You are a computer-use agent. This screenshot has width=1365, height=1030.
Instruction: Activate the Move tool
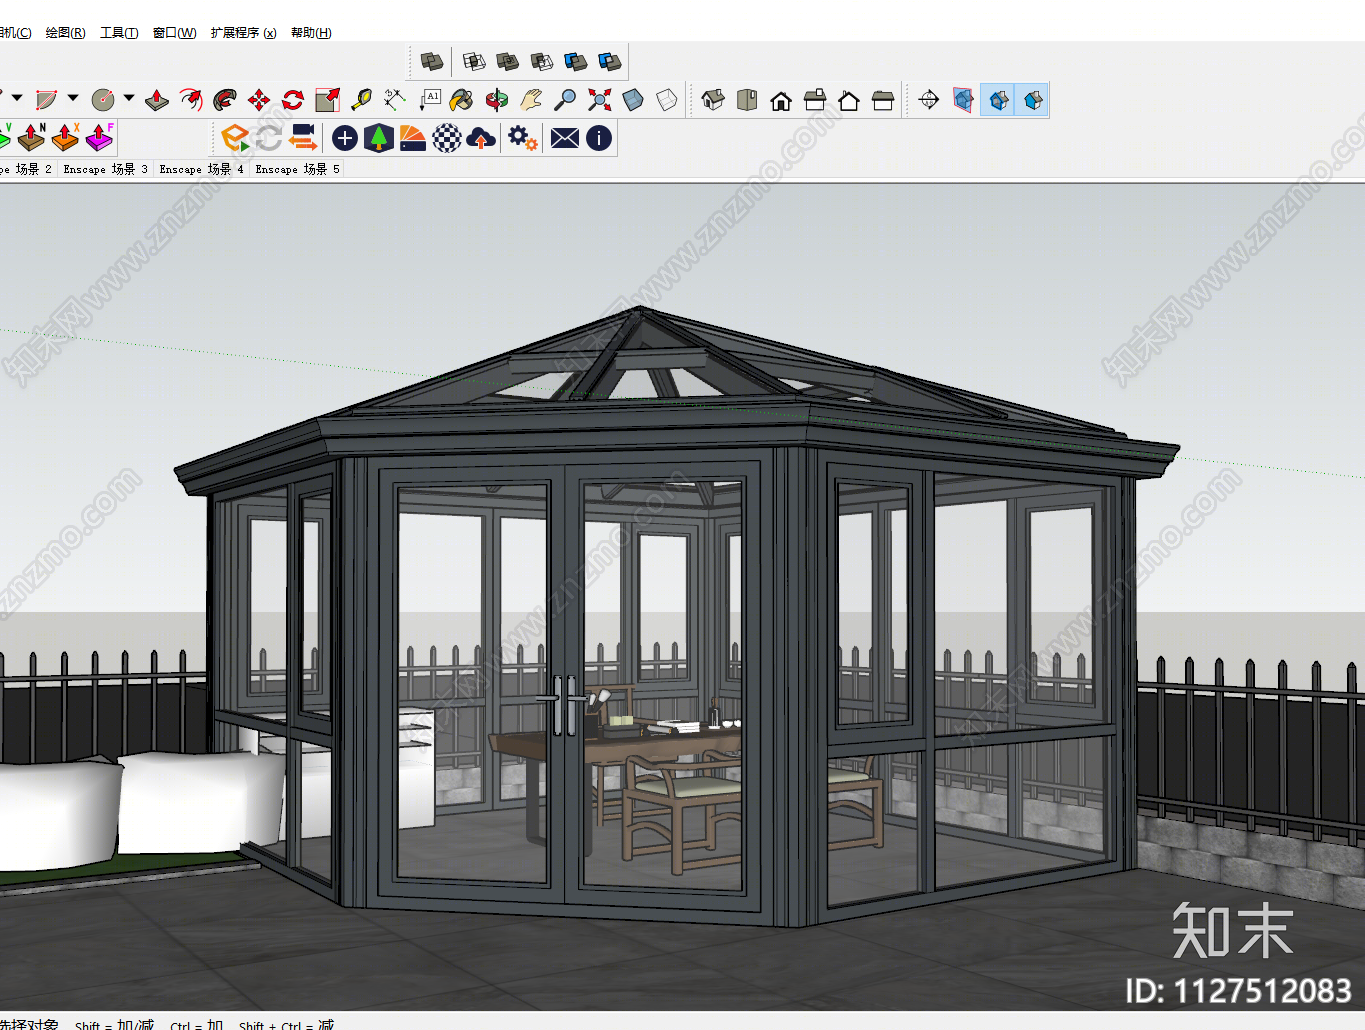(259, 100)
